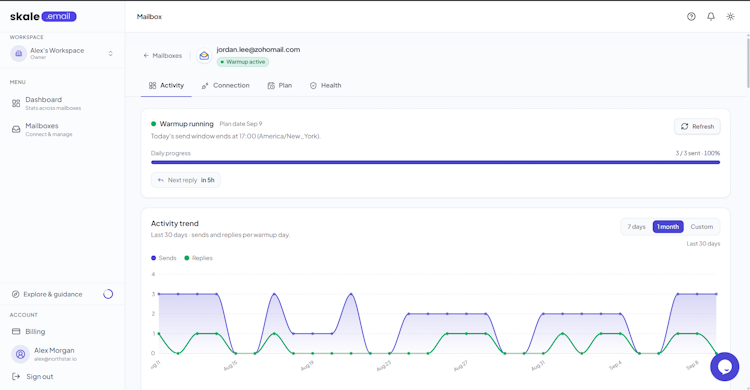
Task: Click the Daily progress bar
Action: (435, 162)
